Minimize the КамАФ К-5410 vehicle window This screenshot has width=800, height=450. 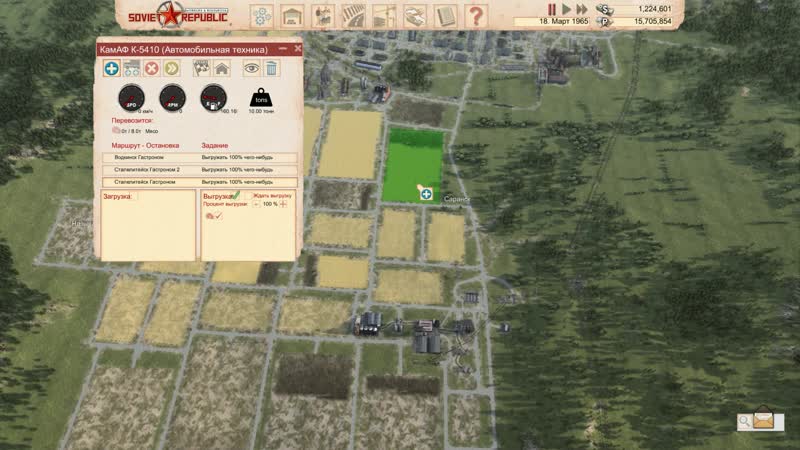click(x=283, y=49)
